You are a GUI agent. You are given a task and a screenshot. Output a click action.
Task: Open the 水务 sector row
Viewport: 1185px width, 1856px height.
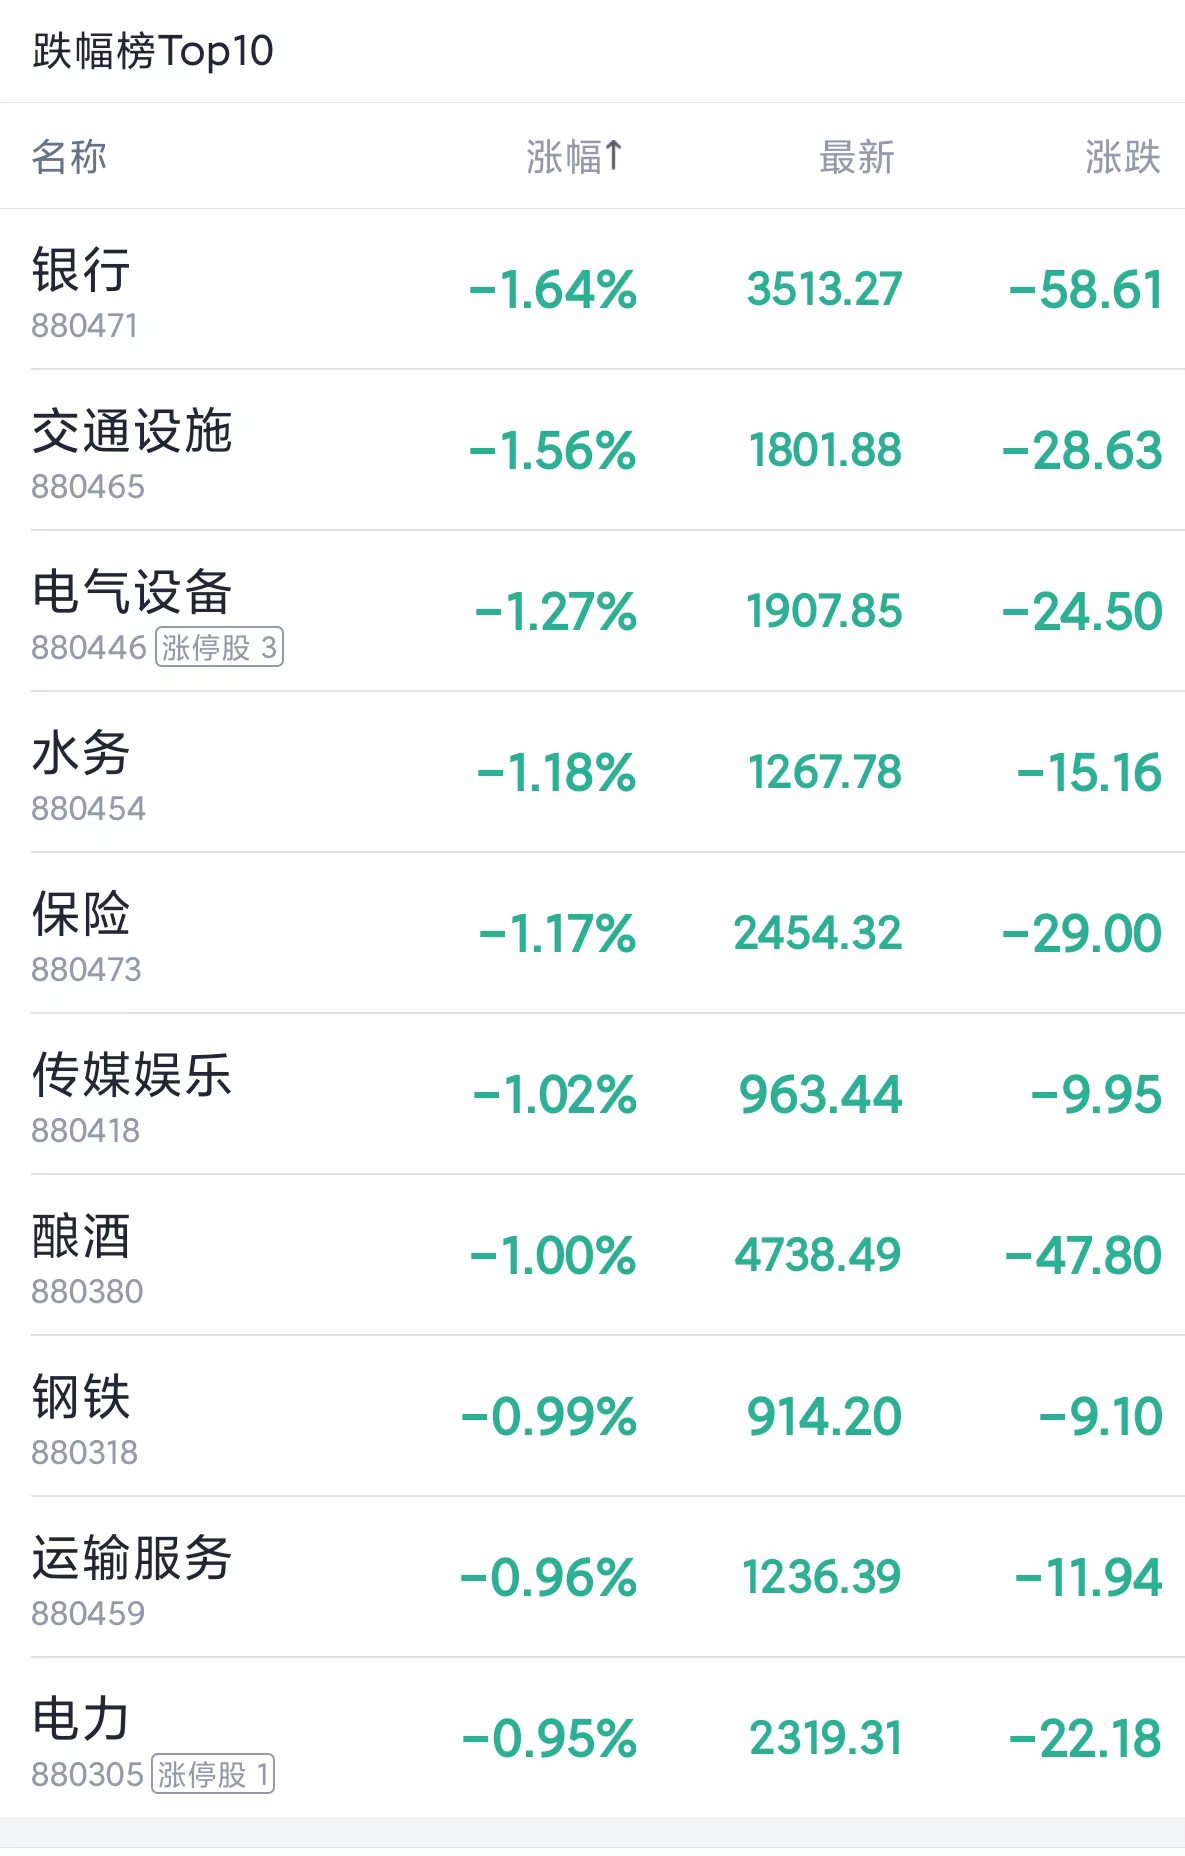click(592, 773)
